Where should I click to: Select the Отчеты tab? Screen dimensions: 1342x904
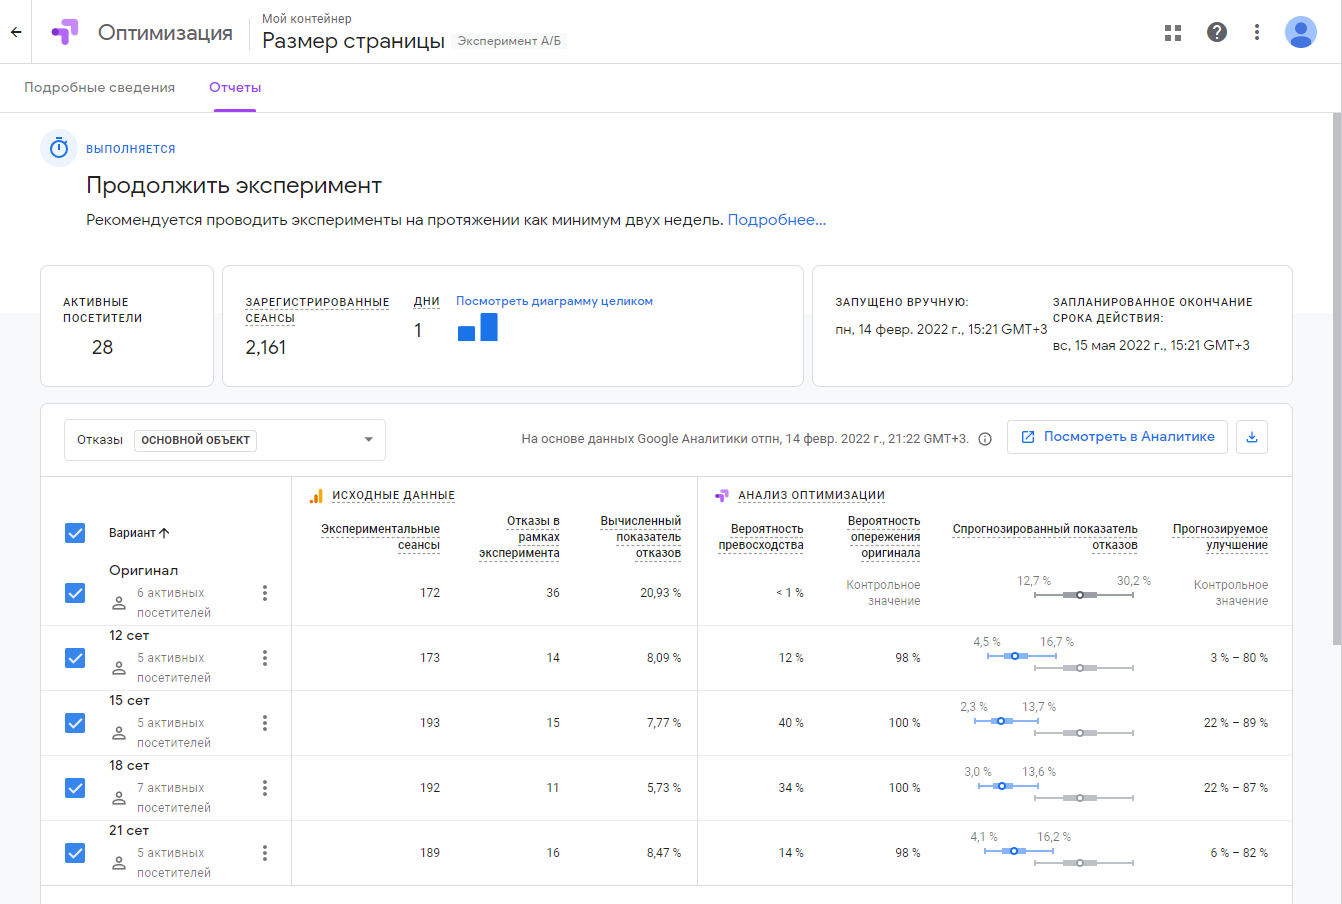[235, 87]
